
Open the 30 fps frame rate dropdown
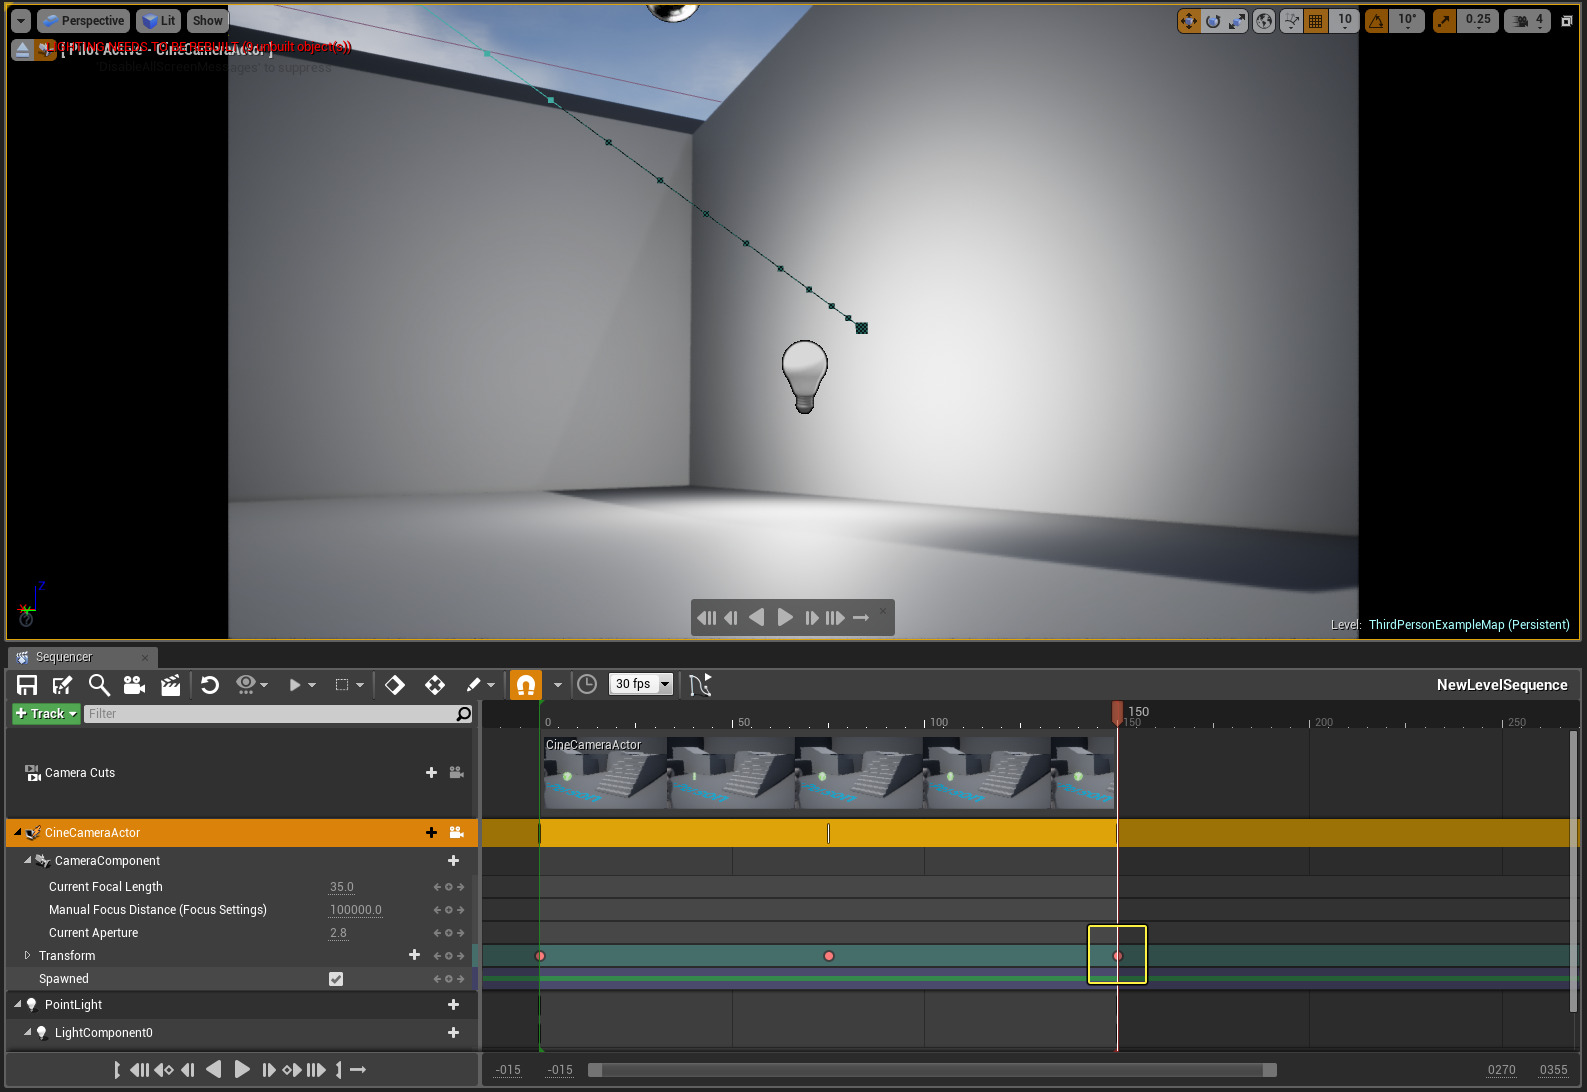click(641, 684)
